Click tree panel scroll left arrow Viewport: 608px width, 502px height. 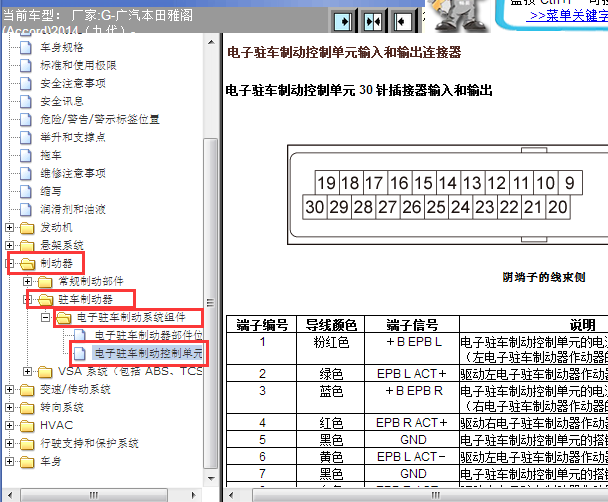point(10,495)
